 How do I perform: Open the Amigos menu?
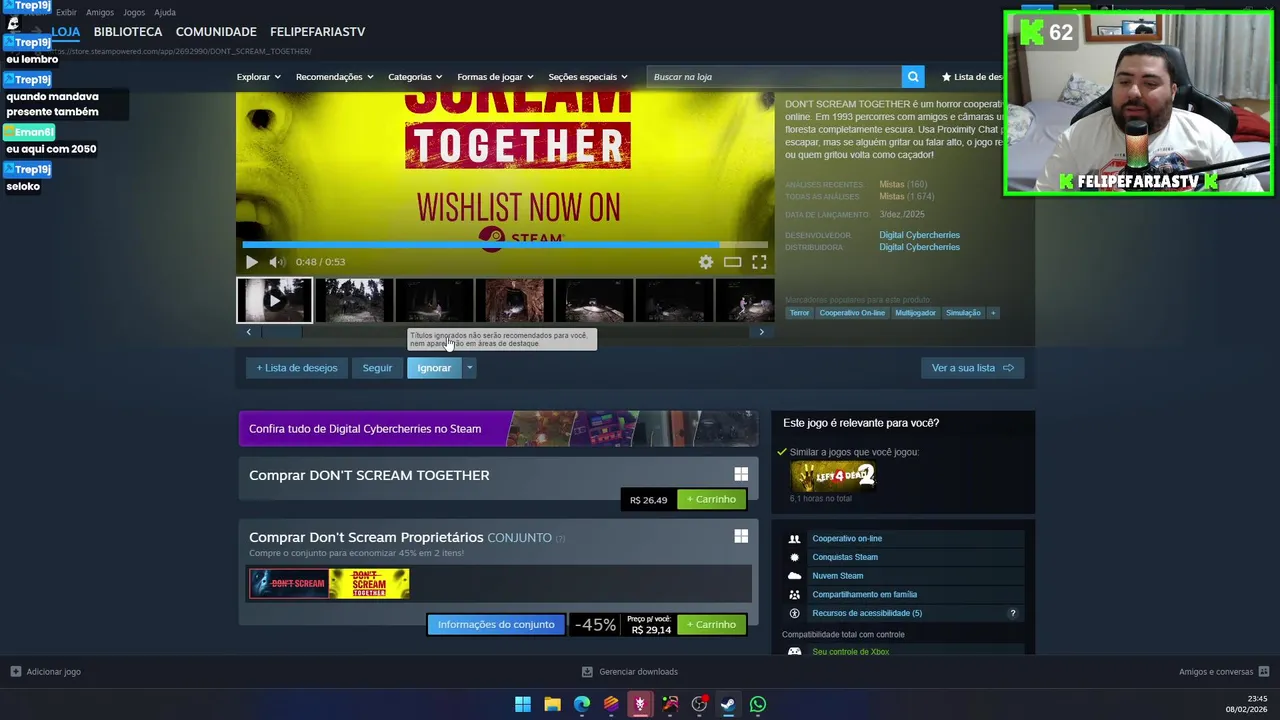[x=100, y=12]
